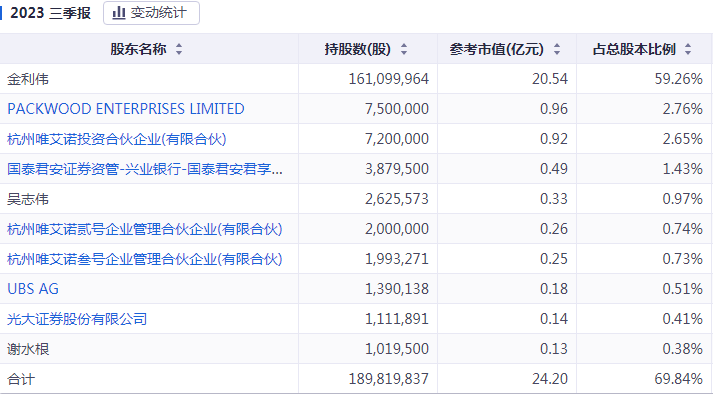The height and width of the screenshot is (394, 713).
Task: Open the 变动统计 button
Action: pyautogui.click(x=151, y=13)
